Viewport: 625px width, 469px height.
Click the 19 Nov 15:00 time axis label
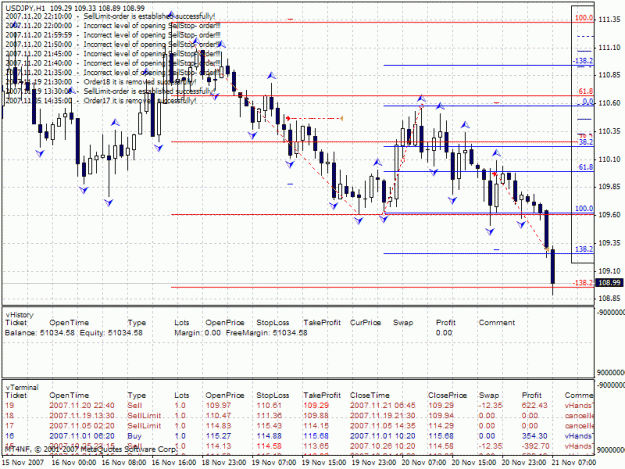[324, 463]
